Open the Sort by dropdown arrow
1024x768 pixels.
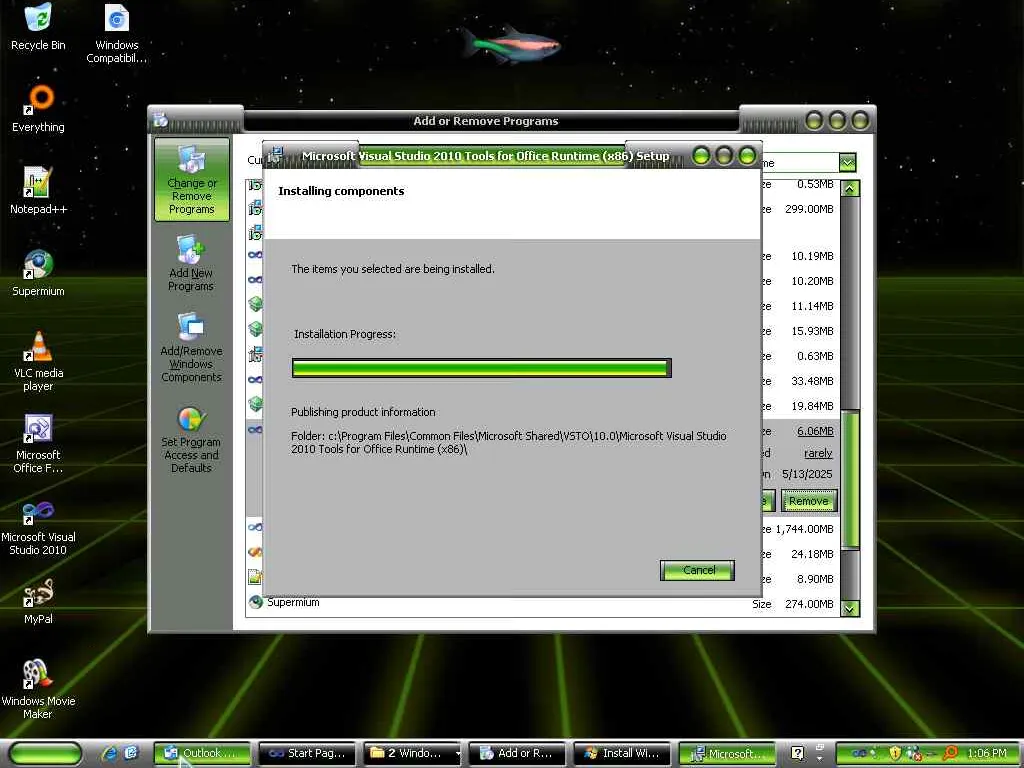(847, 162)
